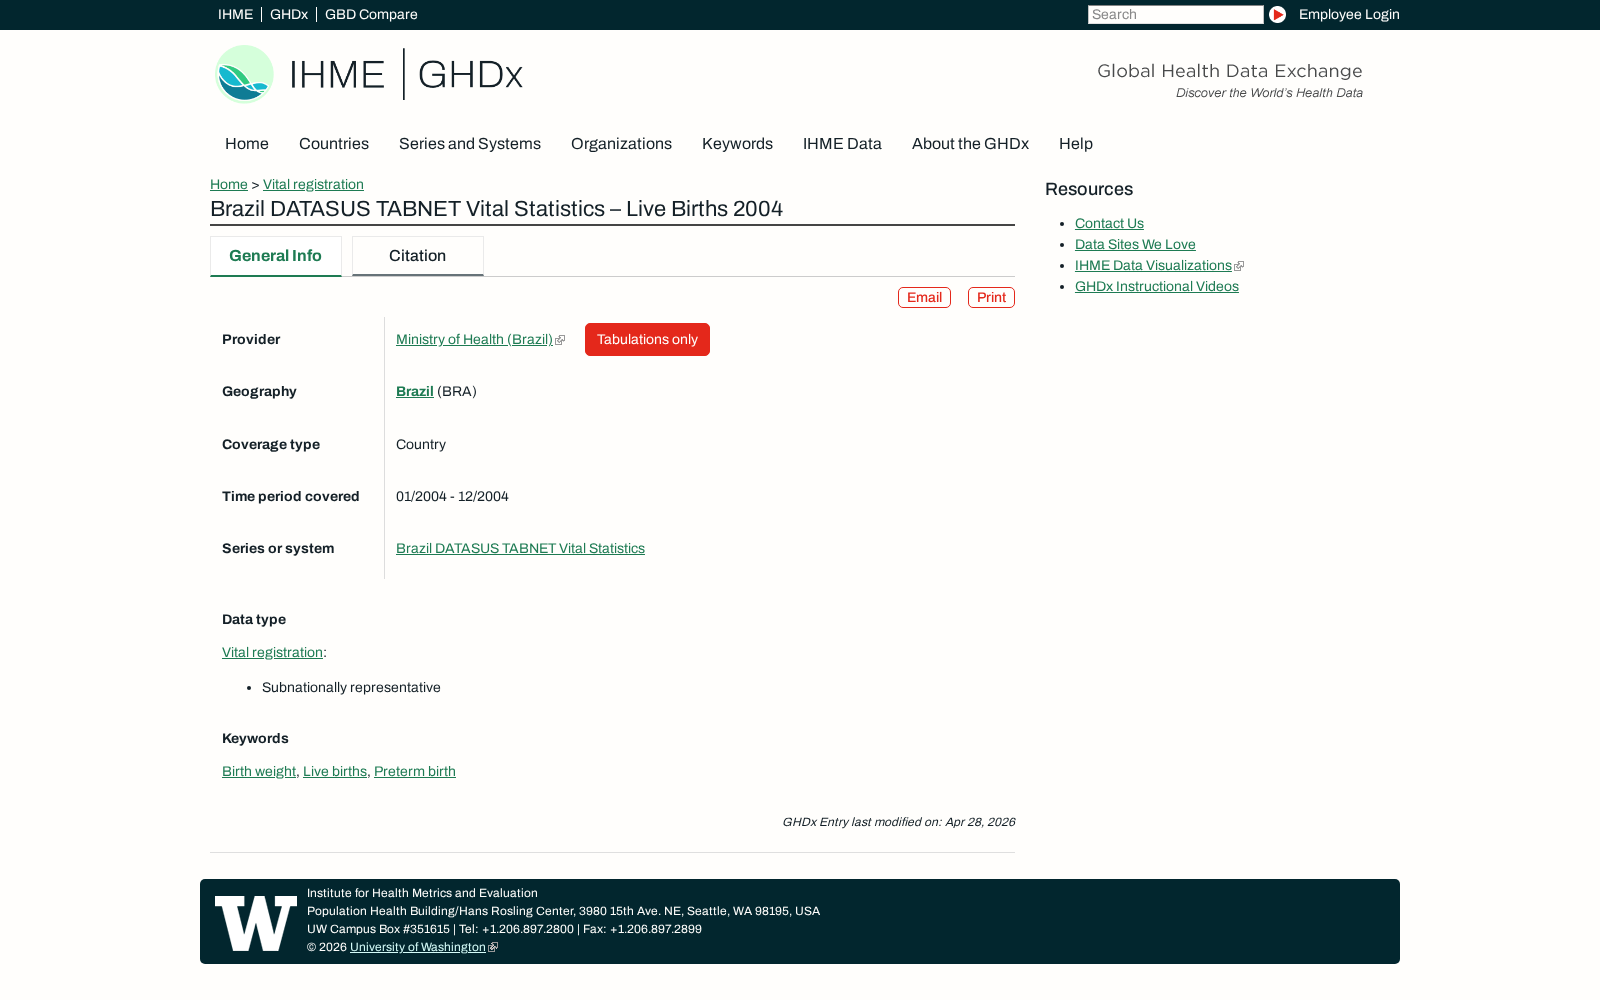Open the GHDx link in the top bar
Image resolution: width=1600 pixels, height=1000 pixels.
(289, 14)
